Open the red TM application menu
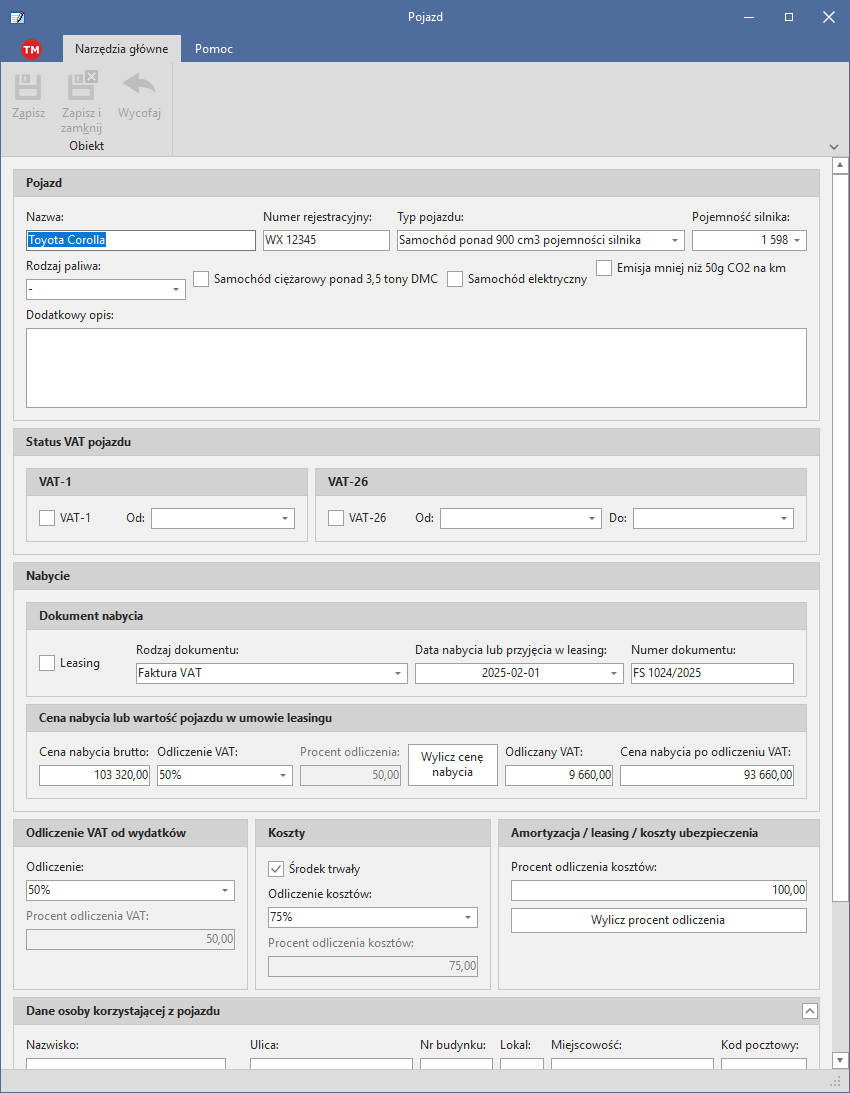Viewport: 850px width, 1093px height. pyautogui.click(x=31, y=49)
